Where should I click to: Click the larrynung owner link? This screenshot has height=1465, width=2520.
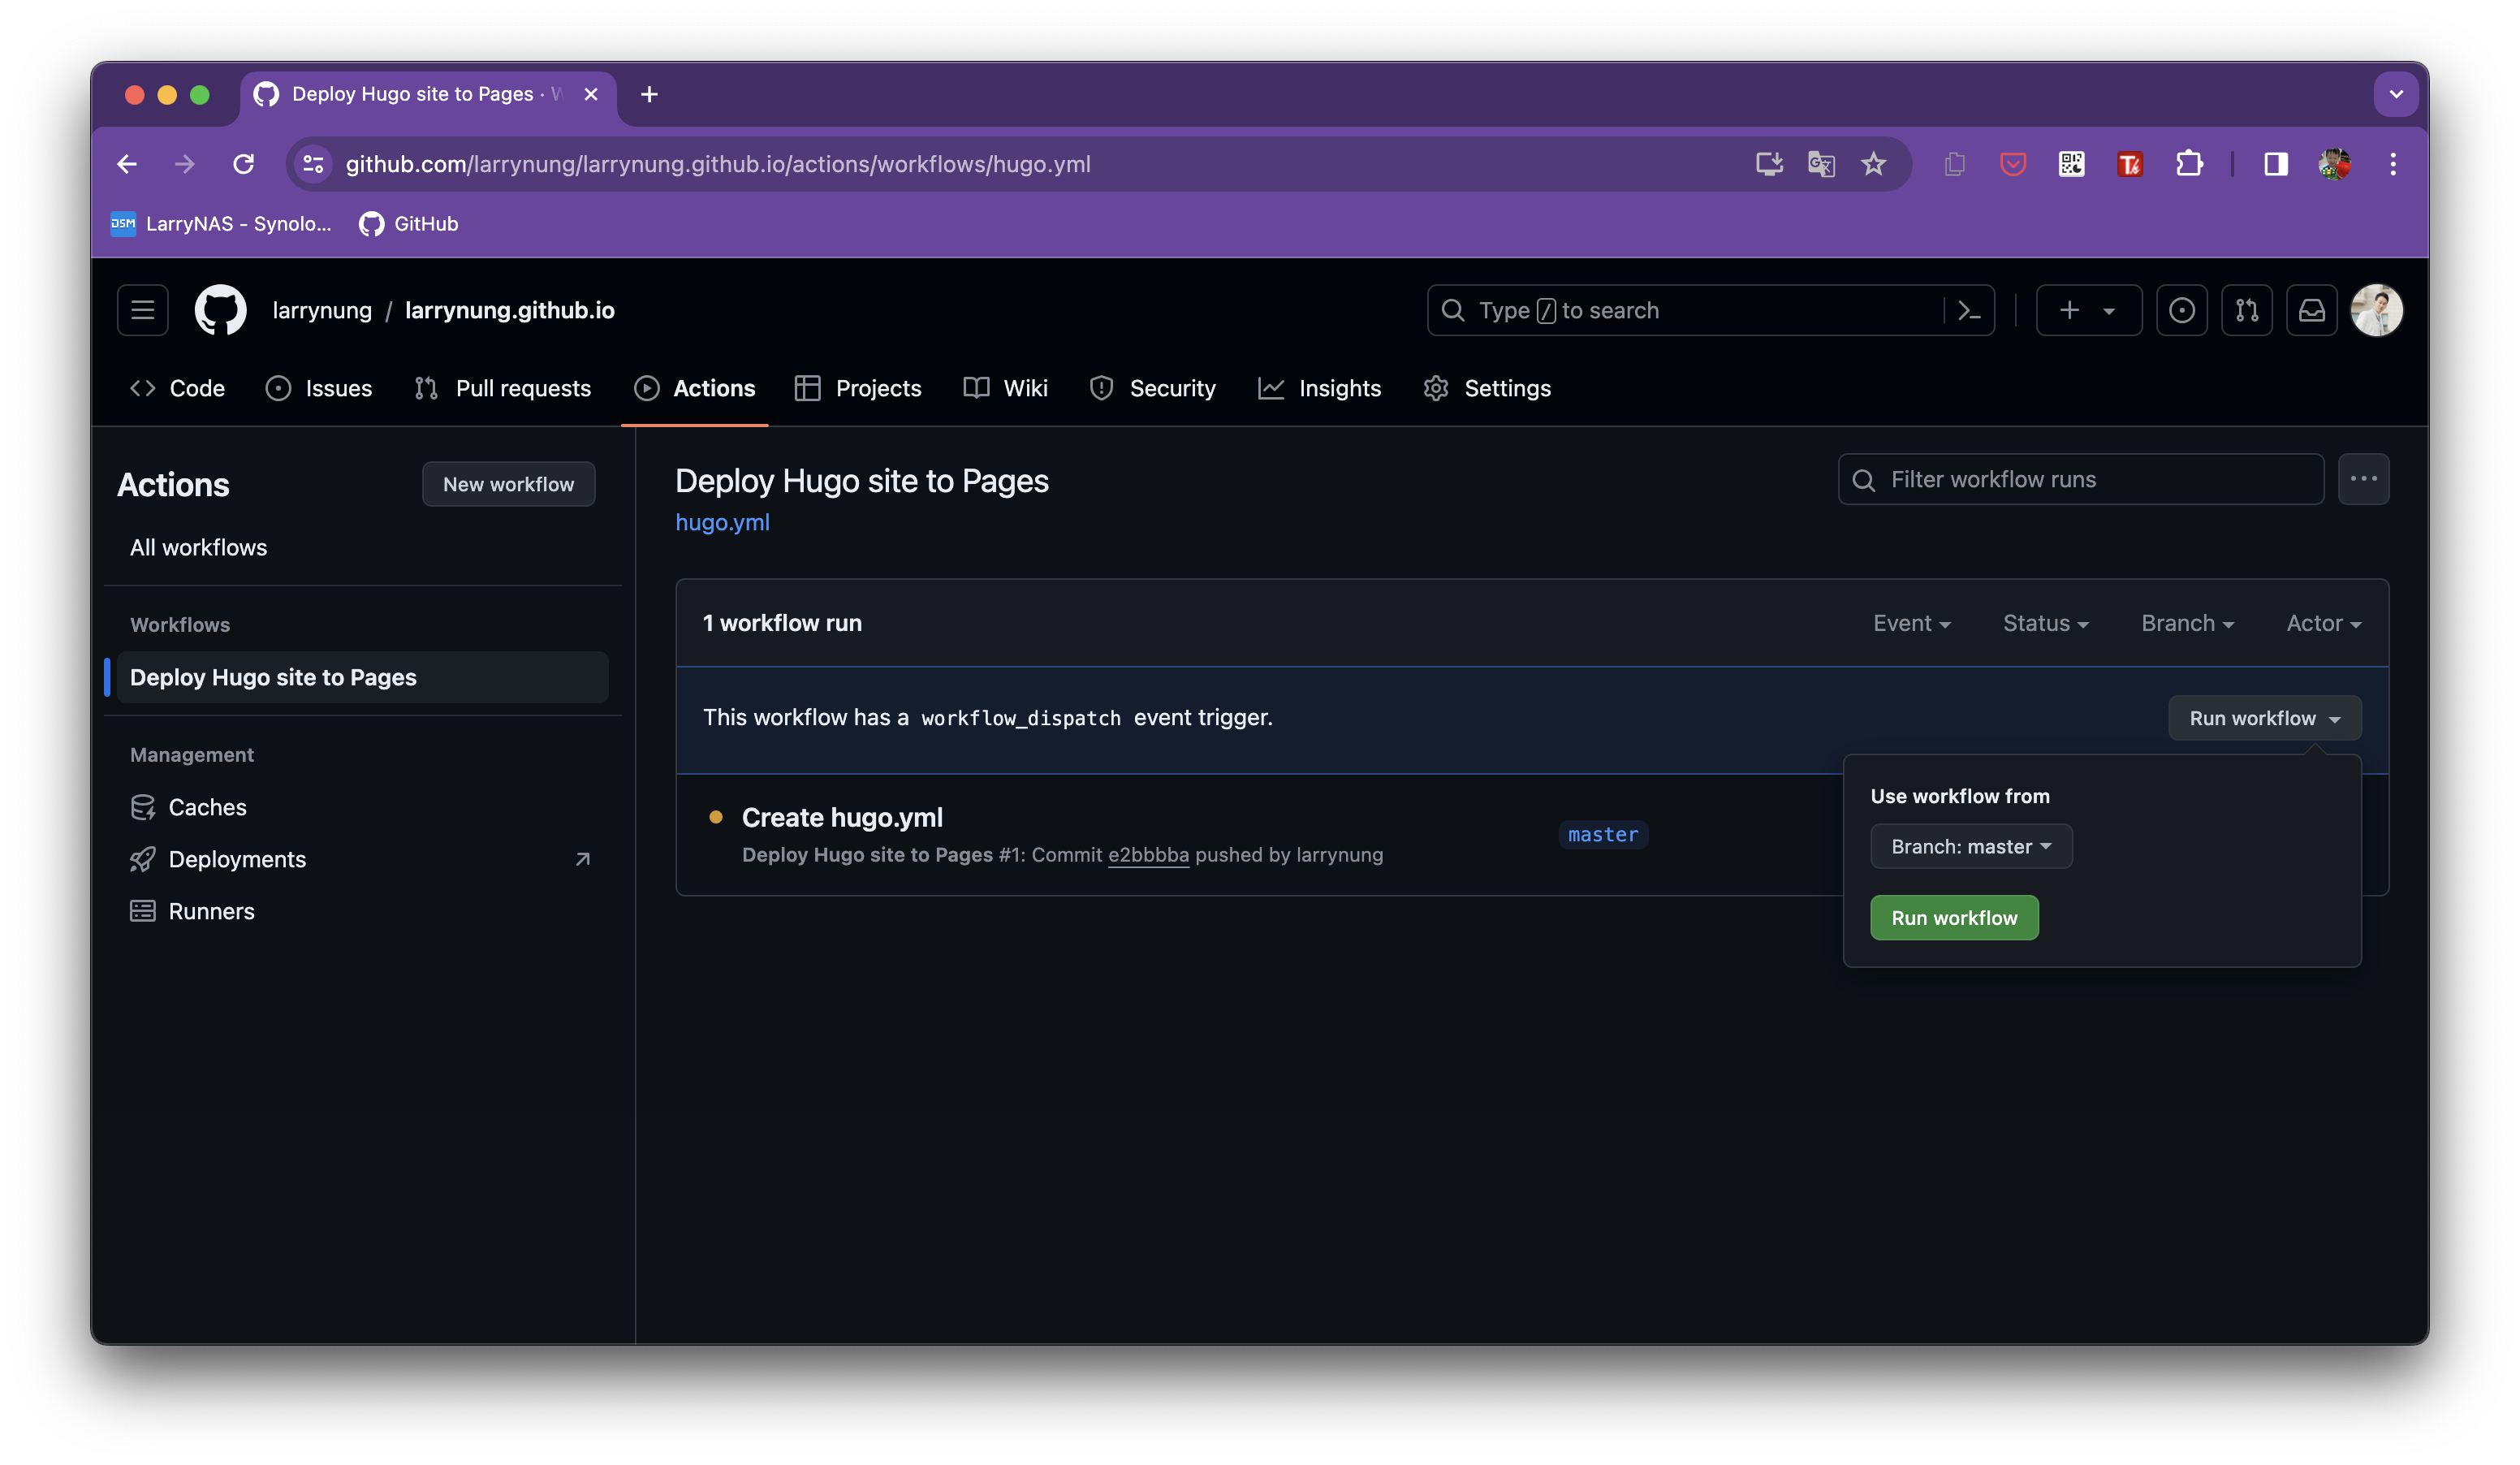click(x=322, y=310)
